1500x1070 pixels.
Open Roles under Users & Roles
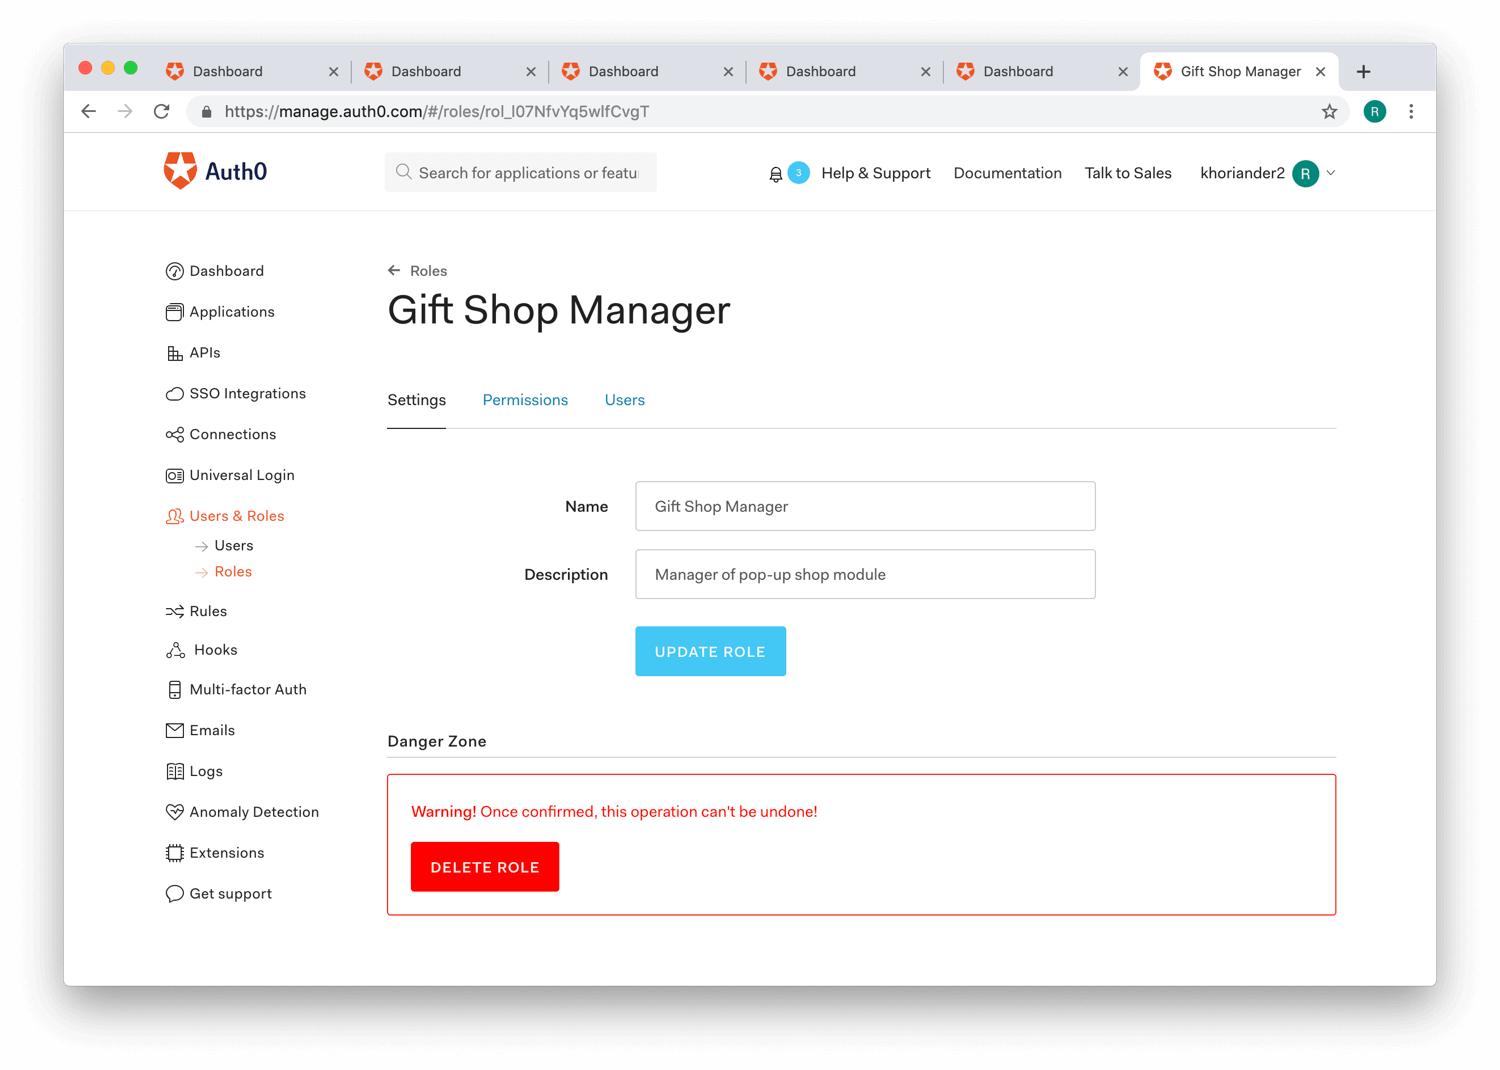tap(233, 572)
